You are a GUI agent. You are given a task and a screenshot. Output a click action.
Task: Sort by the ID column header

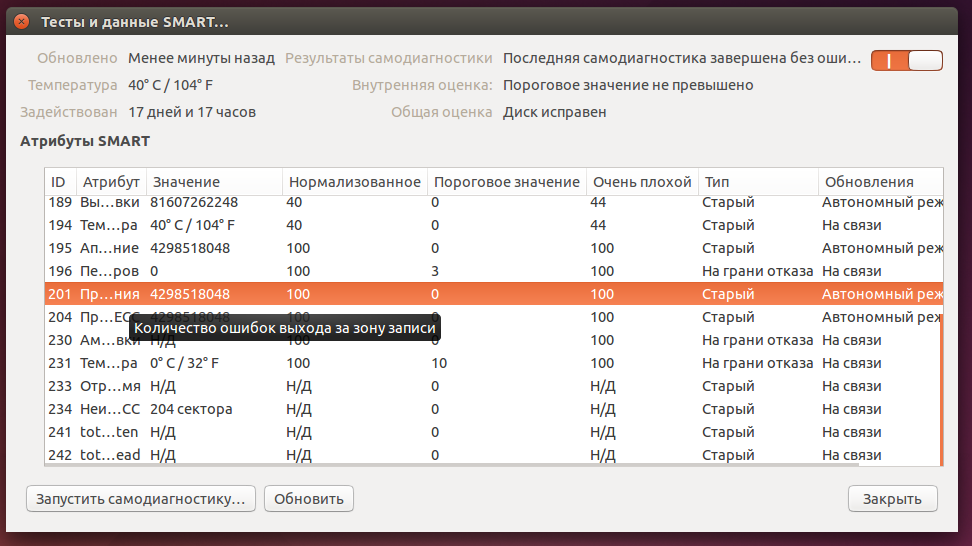tap(59, 182)
